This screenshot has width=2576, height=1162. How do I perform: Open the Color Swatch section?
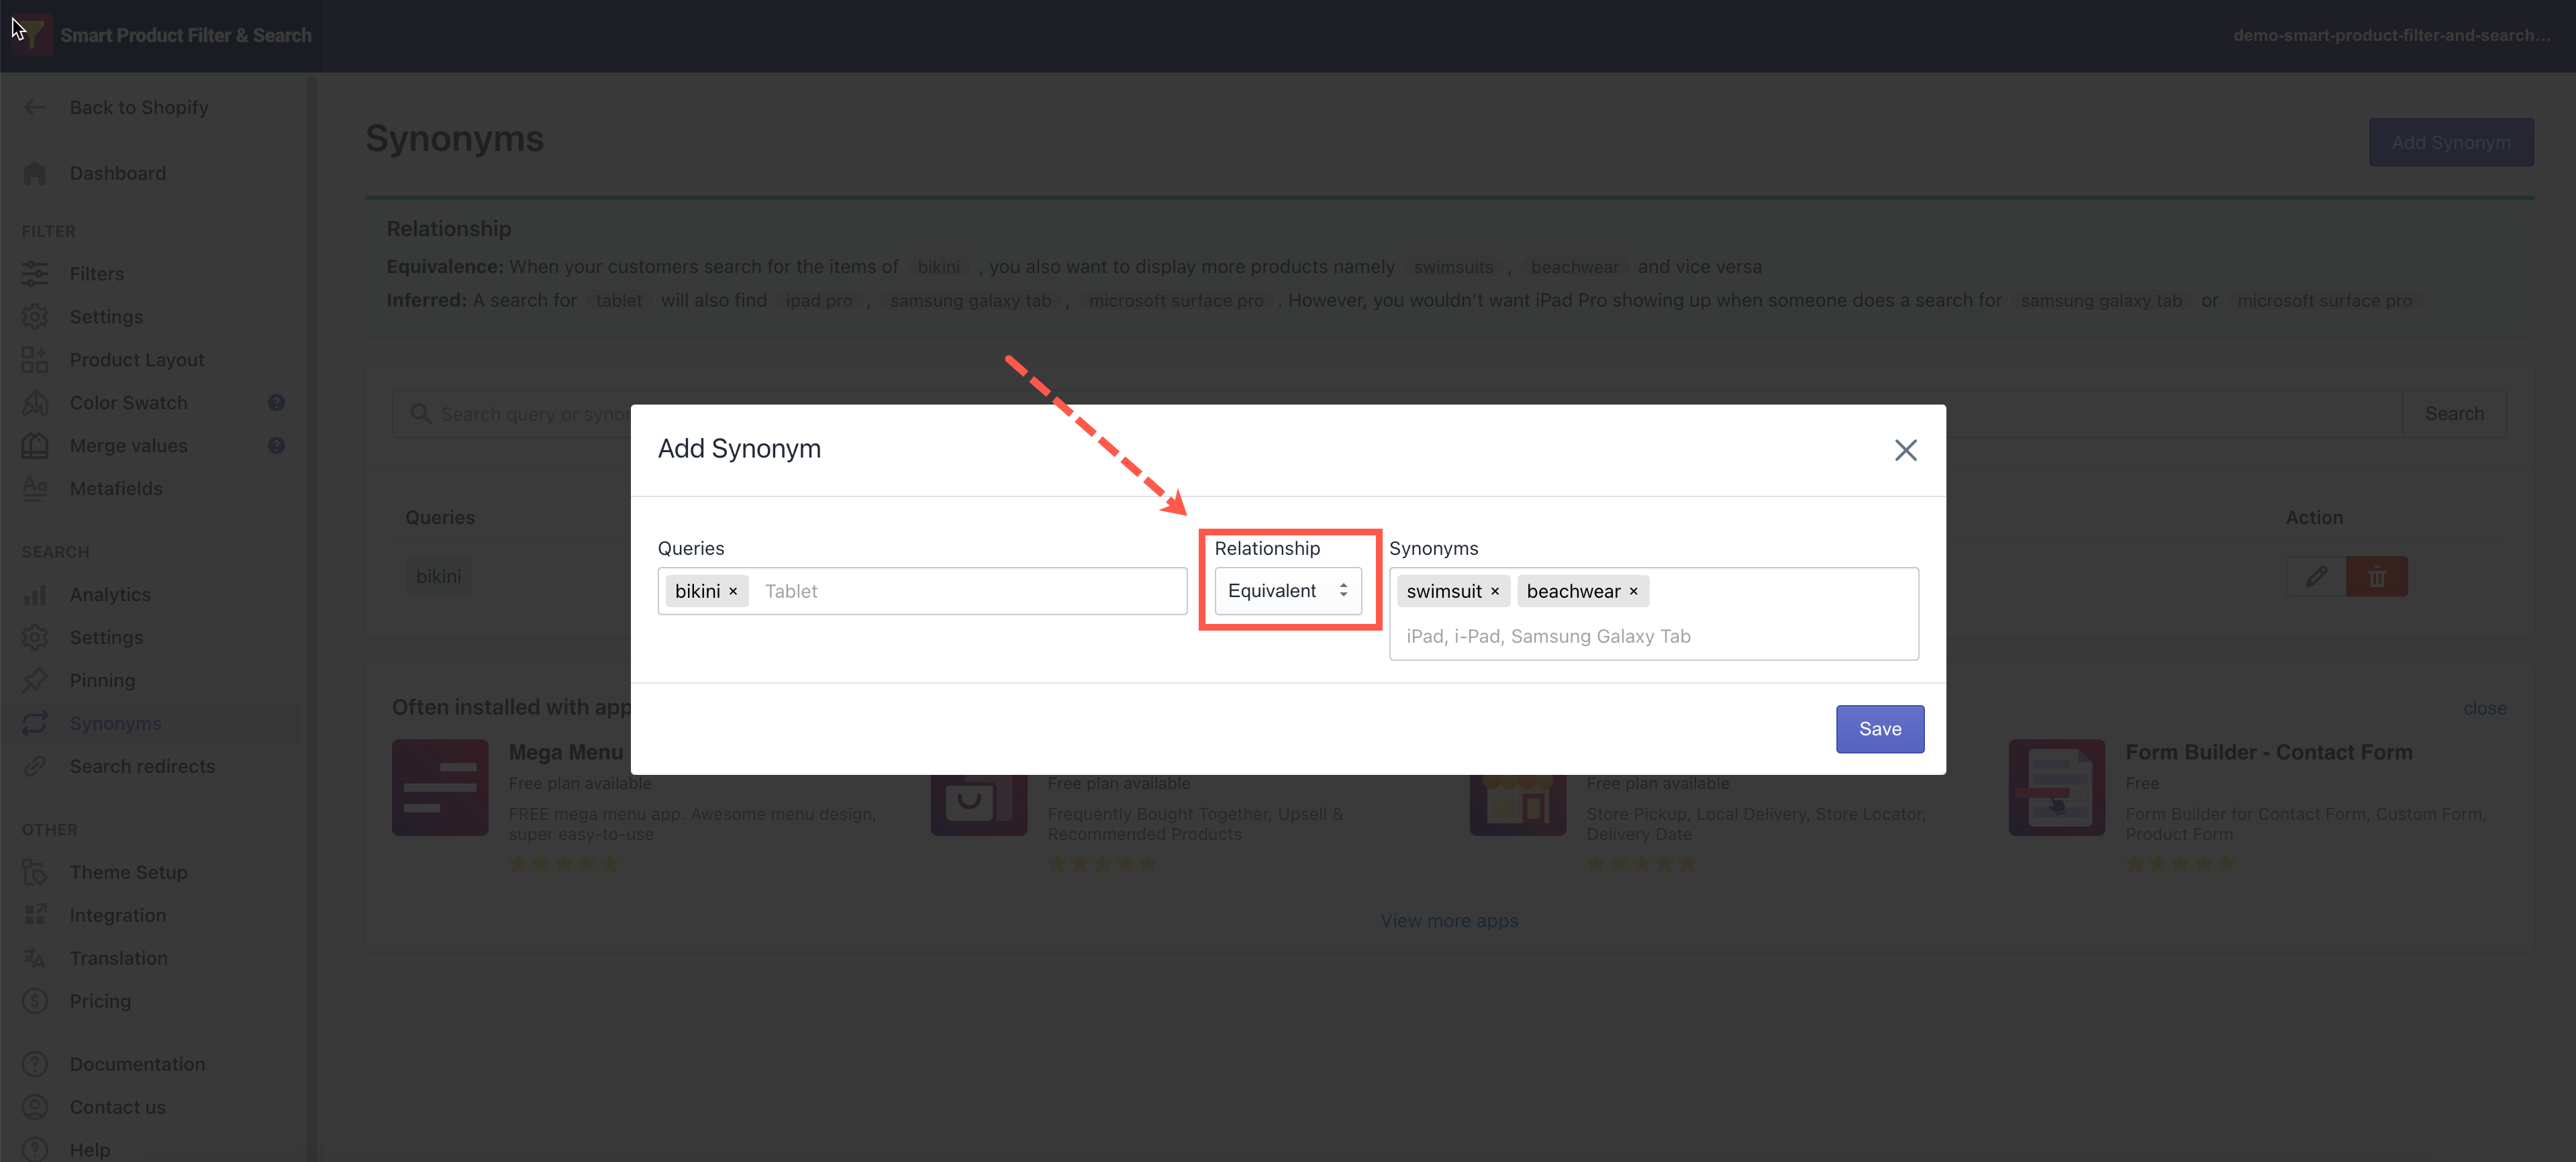tap(128, 402)
